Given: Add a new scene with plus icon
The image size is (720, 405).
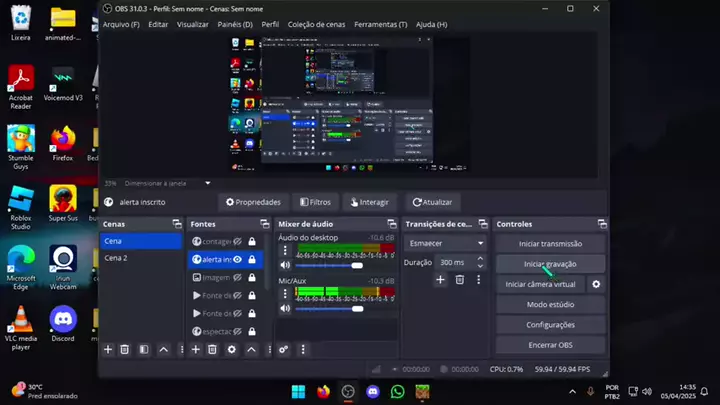Looking at the screenshot, I should pyautogui.click(x=108, y=349).
